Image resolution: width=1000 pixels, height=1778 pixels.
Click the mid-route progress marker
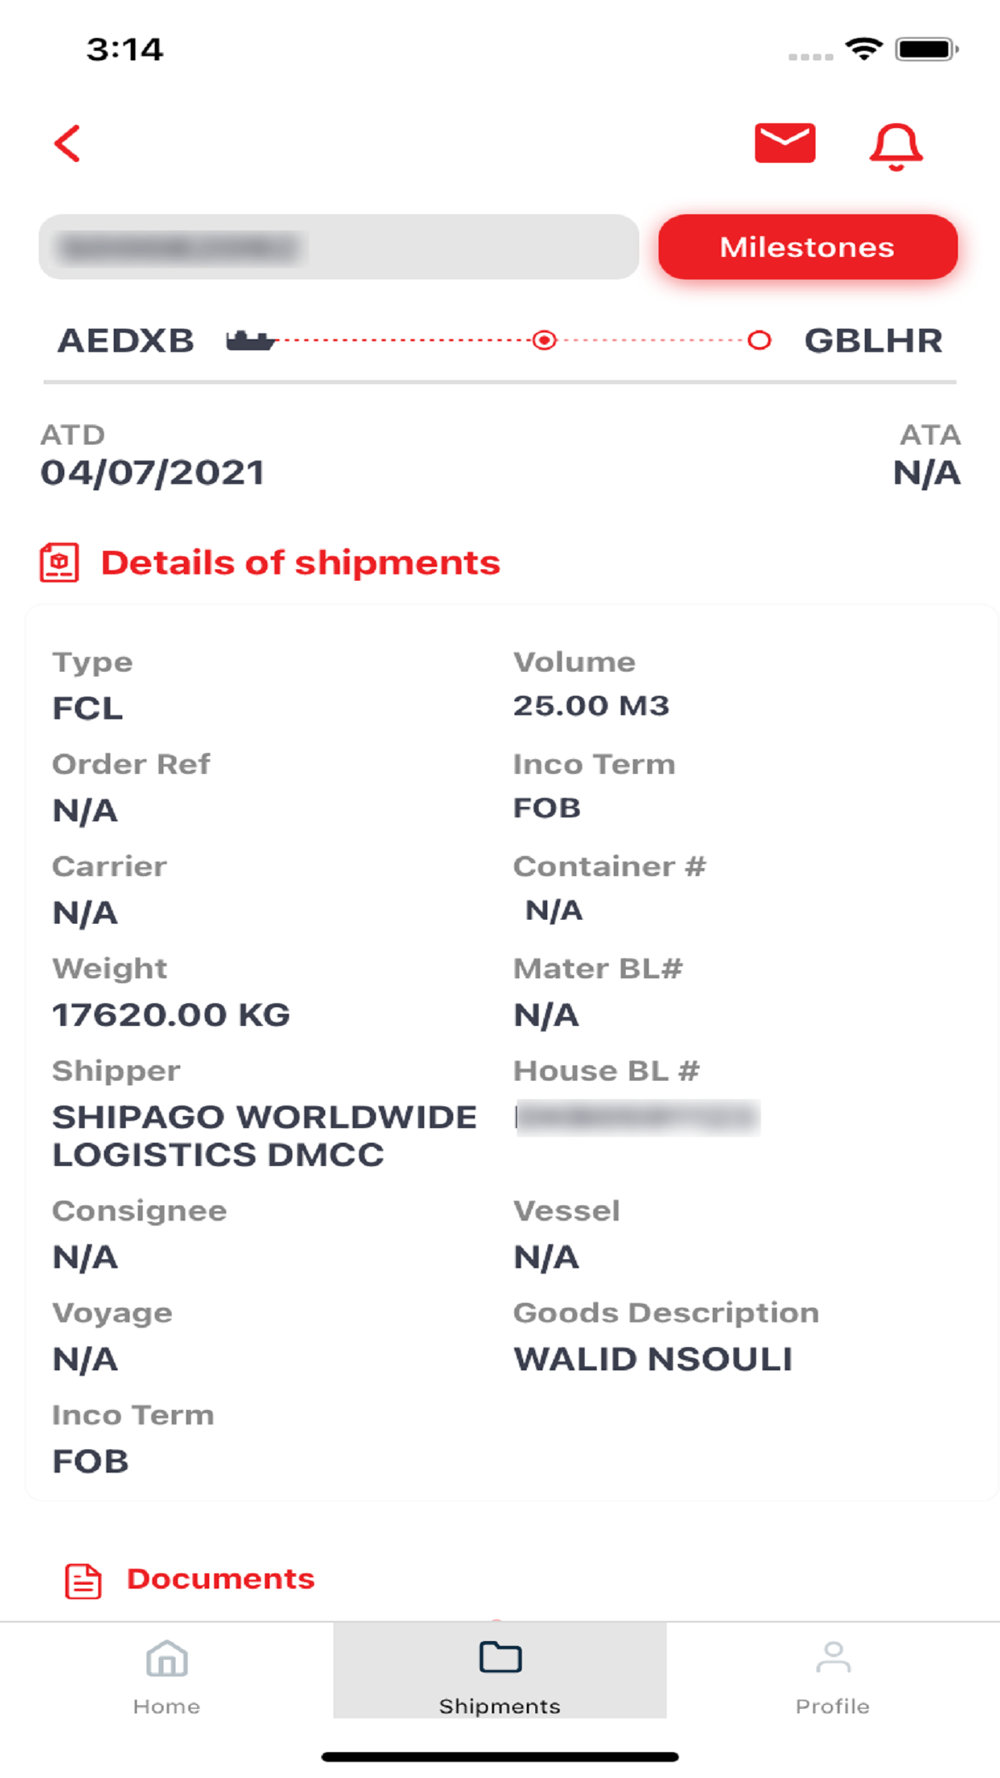click(x=544, y=341)
